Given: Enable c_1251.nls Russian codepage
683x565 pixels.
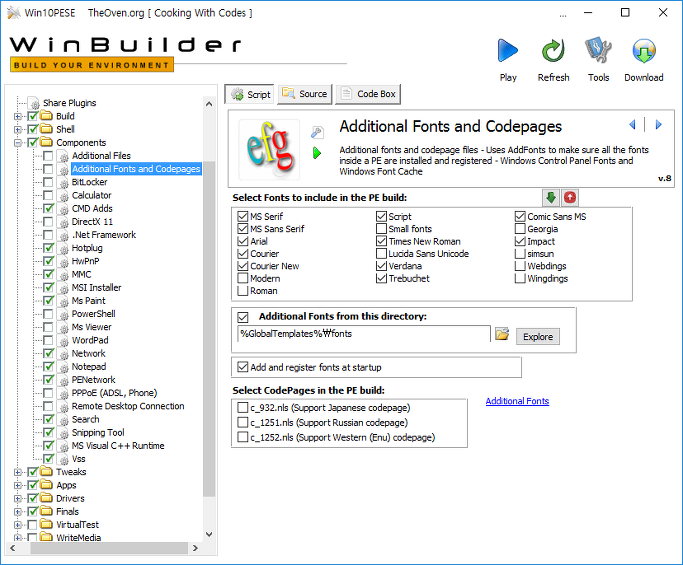Looking at the screenshot, I should click(243, 422).
